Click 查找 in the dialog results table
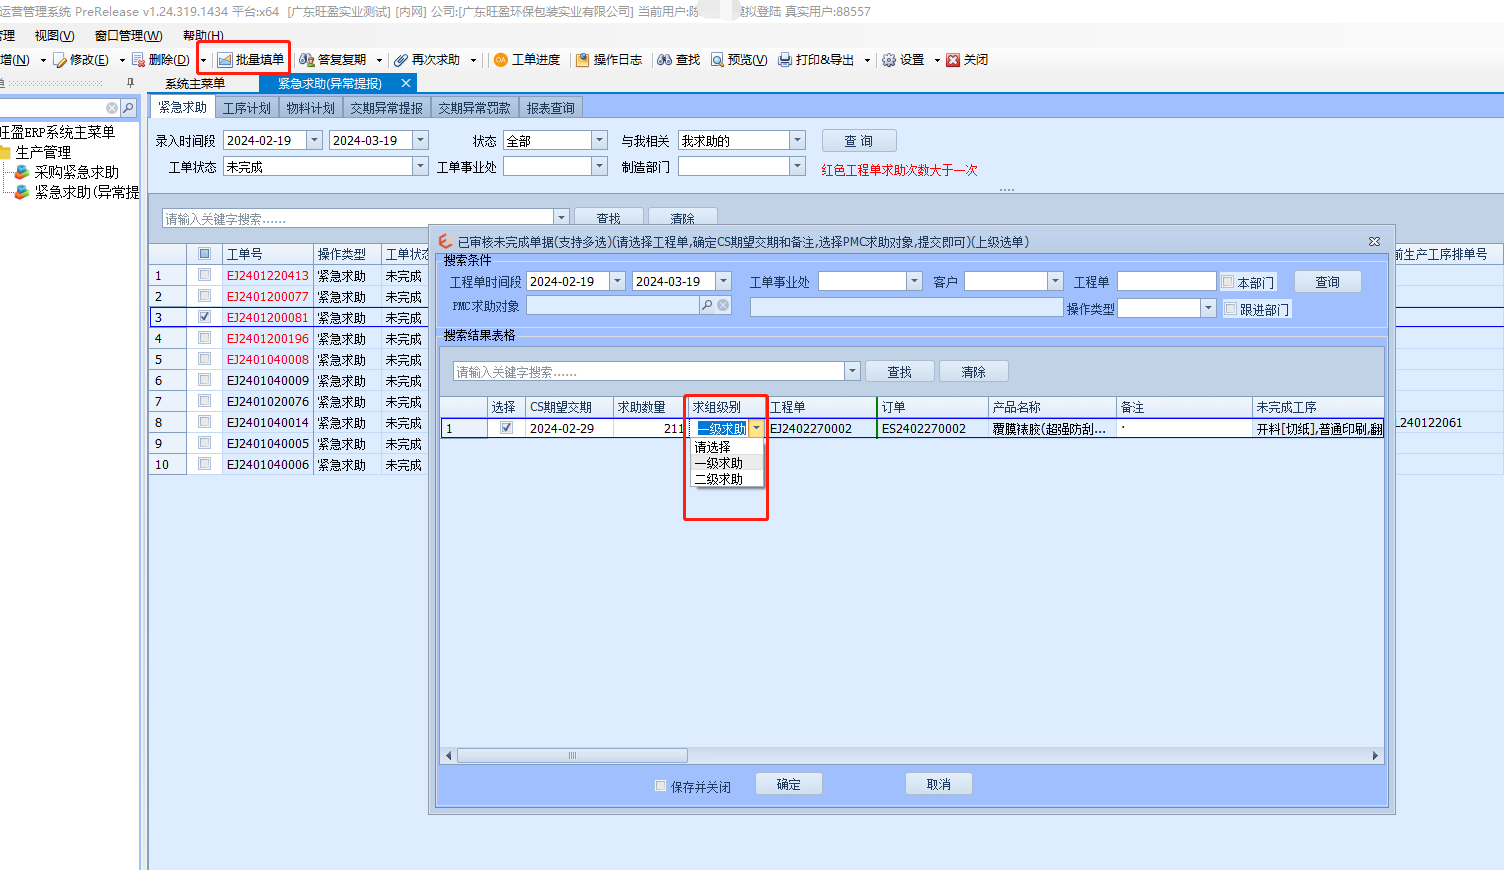1504x870 pixels. [x=900, y=371]
